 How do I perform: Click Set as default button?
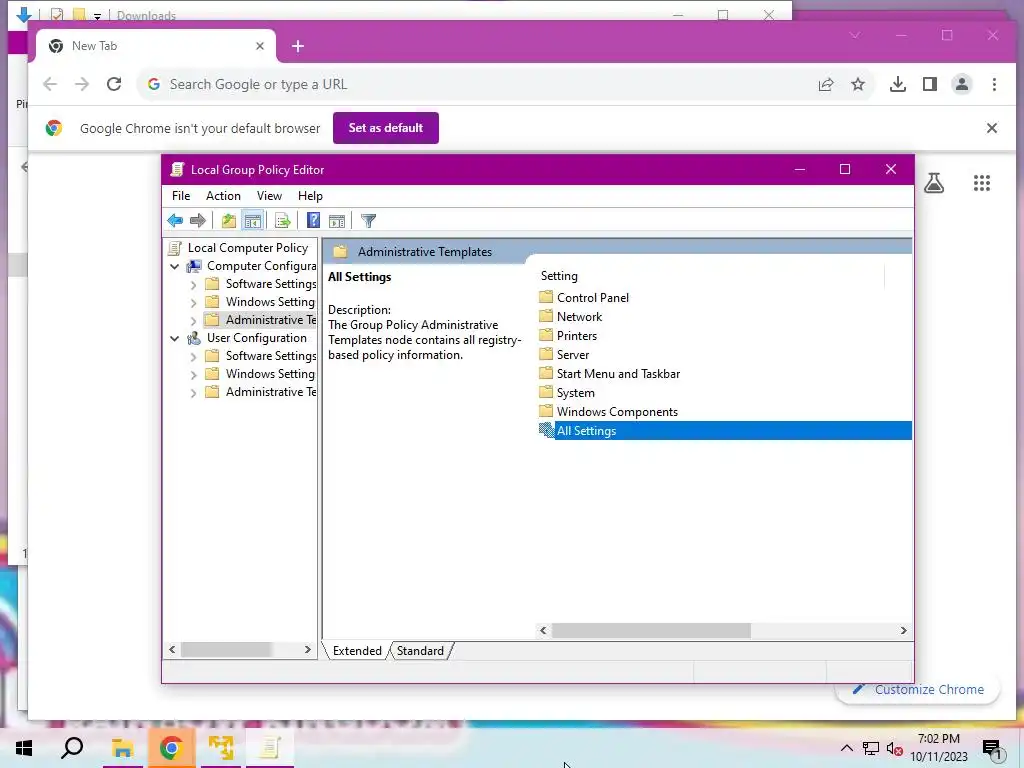[386, 128]
